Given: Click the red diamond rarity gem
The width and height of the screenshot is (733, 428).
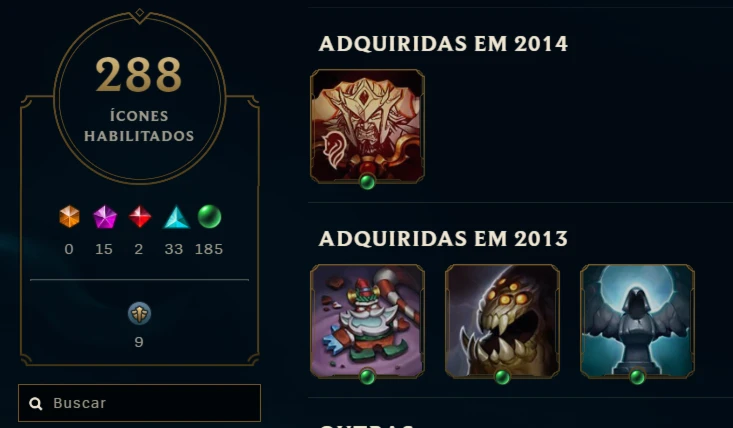Looking at the screenshot, I should click(140, 217).
